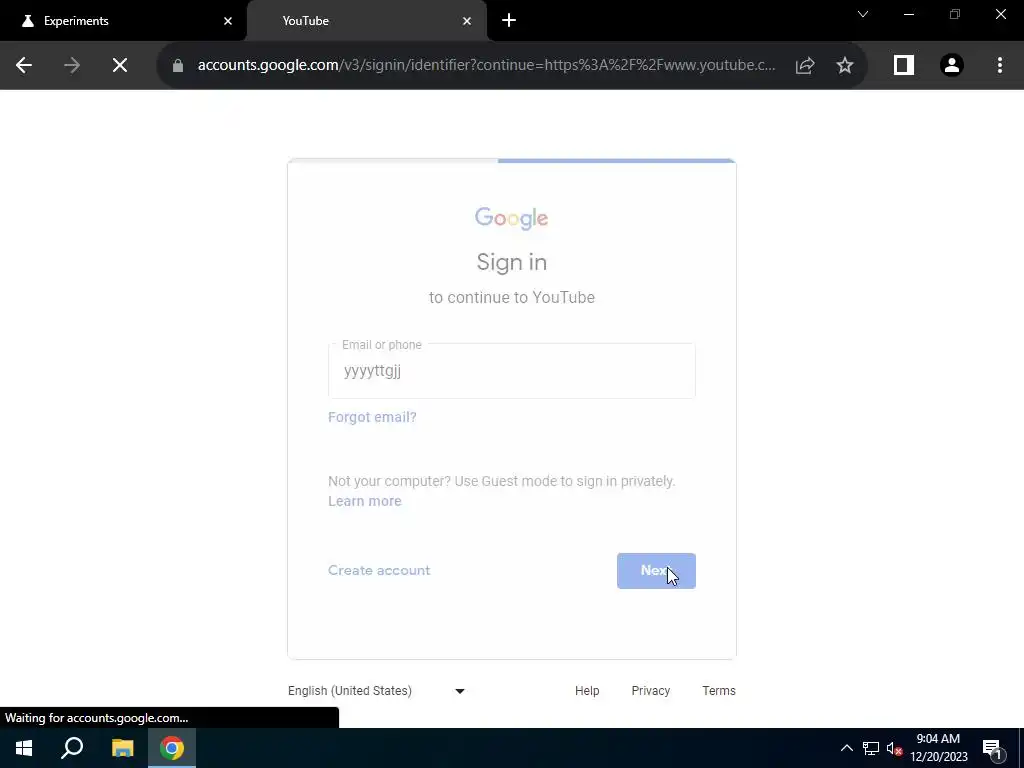The width and height of the screenshot is (1024, 768).
Task: Bookmark this tab with the star icon
Action: [845, 65]
